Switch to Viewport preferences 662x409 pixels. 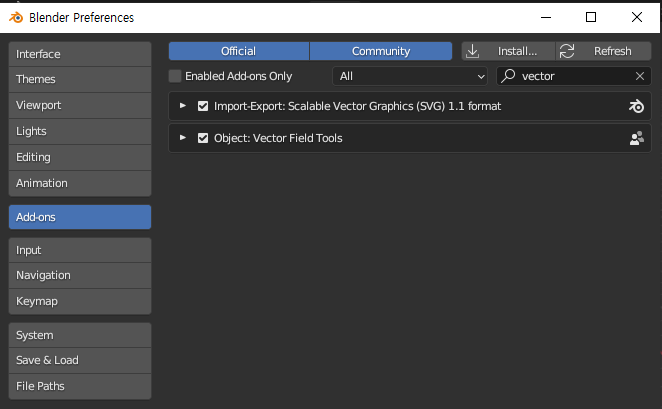coord(80,106)
